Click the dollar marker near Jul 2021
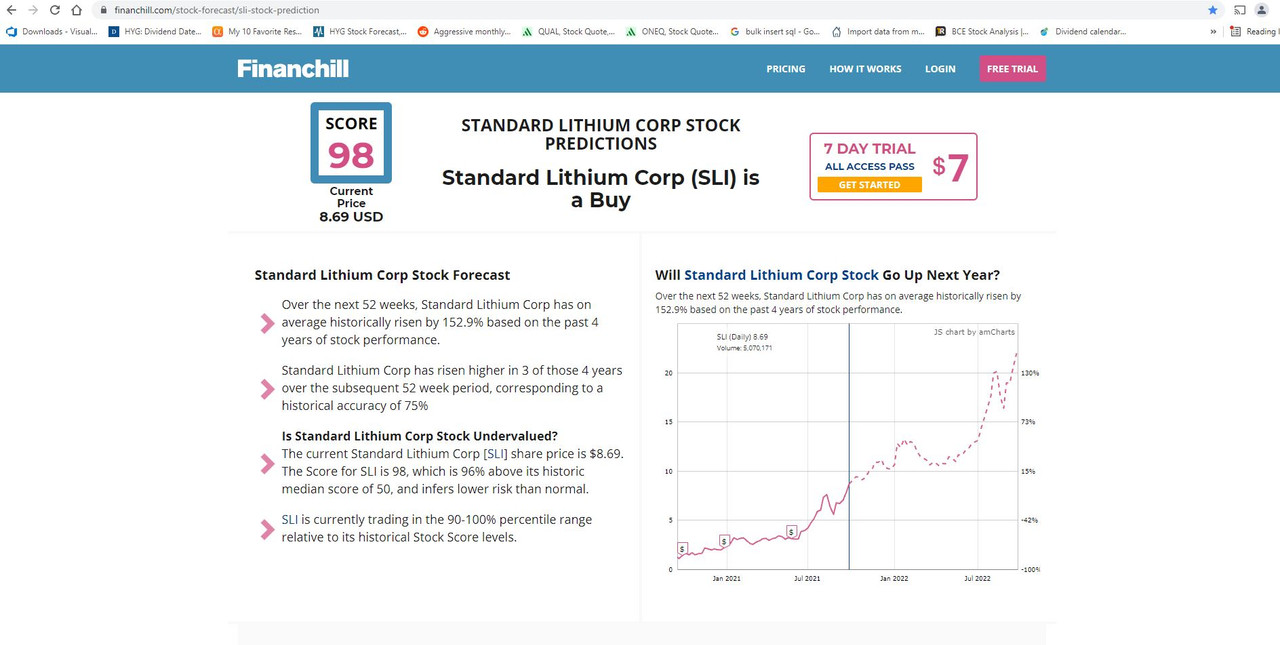This screenshot has height=645, width=1280. [791, 532]
